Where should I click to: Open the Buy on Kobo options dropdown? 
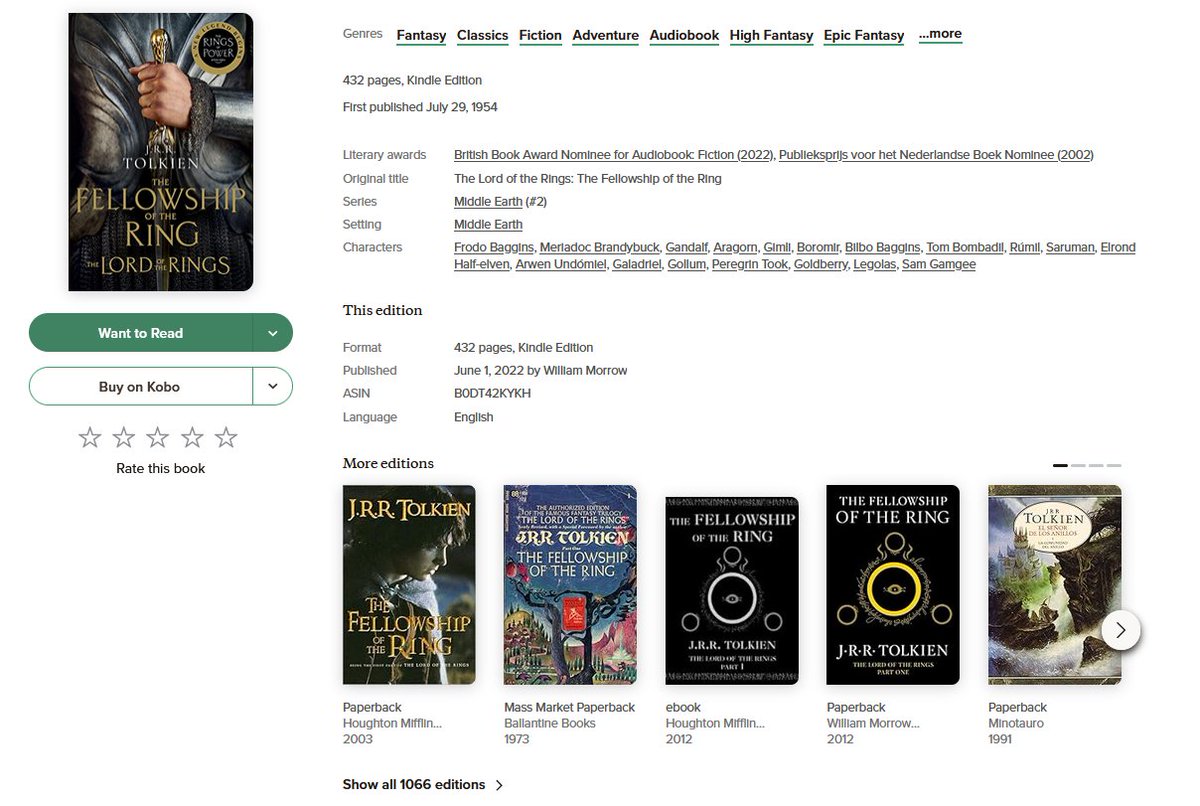coord(273,387)
